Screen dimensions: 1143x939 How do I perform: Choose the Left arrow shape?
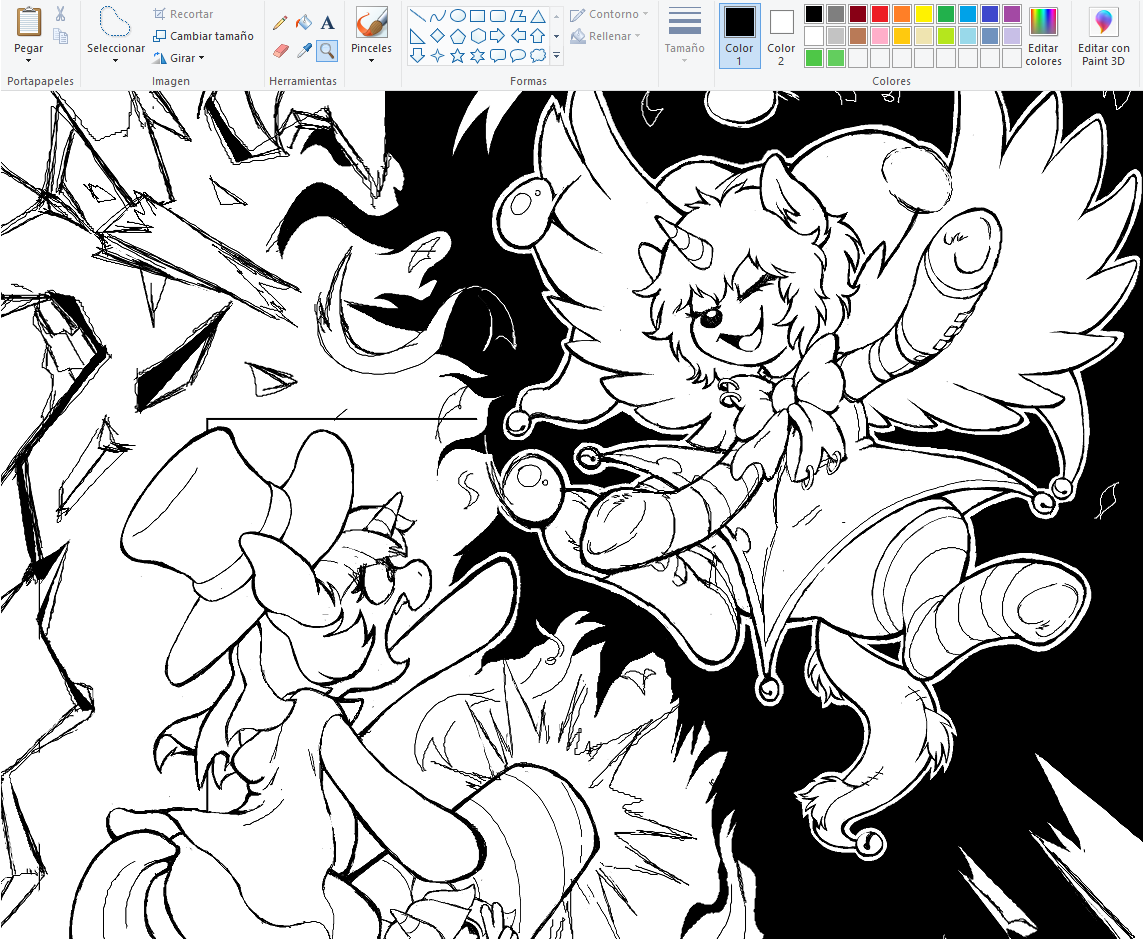[x=518, y=36]
